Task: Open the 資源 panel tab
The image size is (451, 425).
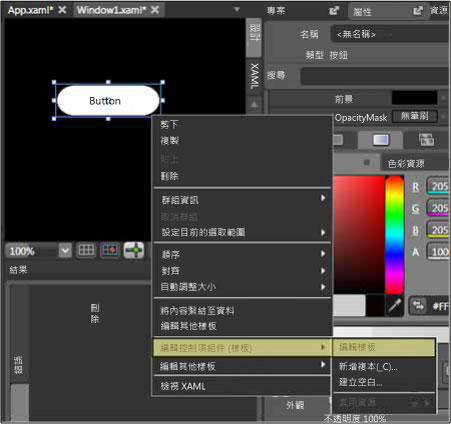Action: 439,11
